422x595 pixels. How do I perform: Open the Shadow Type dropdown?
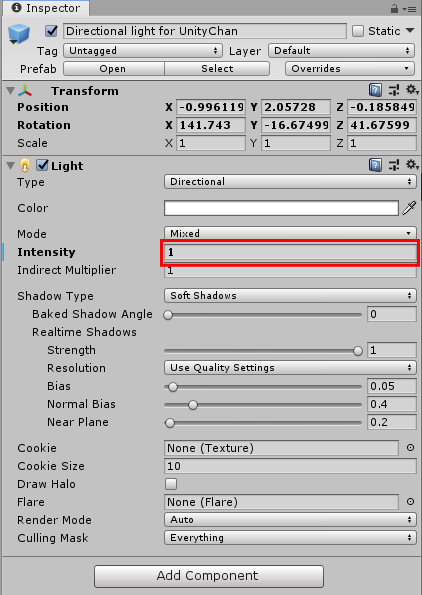pos(290,296)
